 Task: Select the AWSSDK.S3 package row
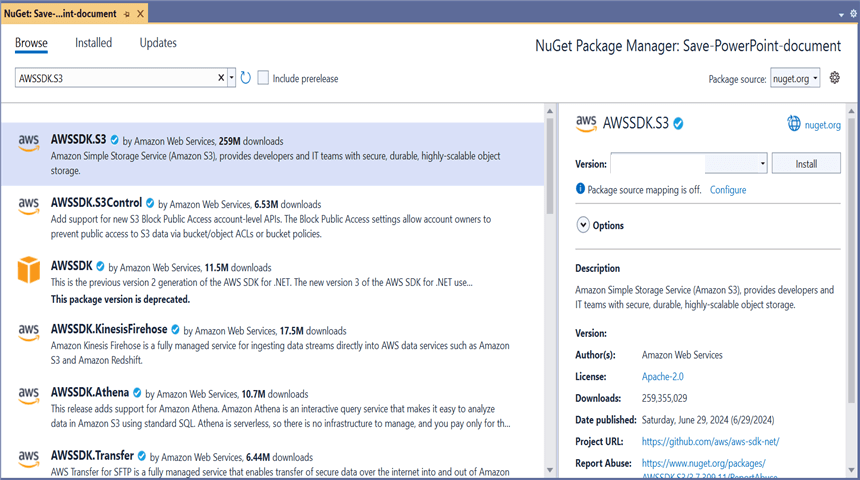pyautogui.click(x=273, y=154)
